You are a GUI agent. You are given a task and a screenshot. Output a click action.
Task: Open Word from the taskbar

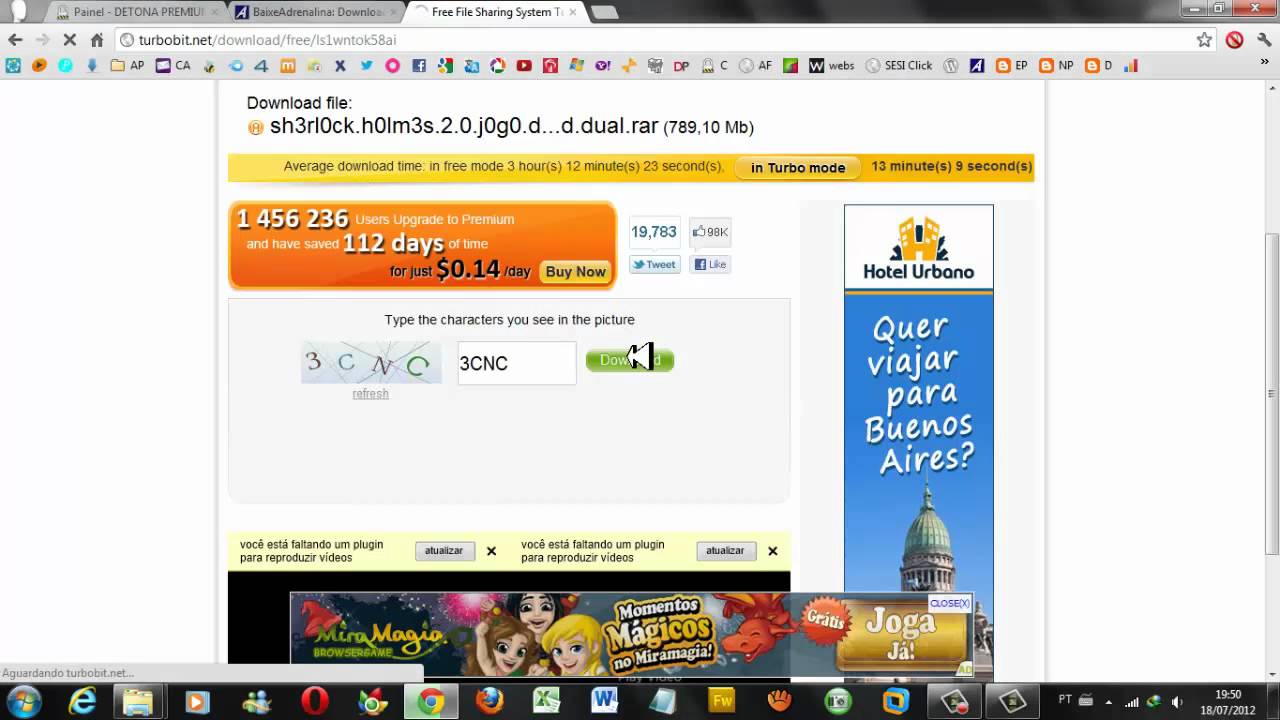pyautogui.click(x=604, y=702)
